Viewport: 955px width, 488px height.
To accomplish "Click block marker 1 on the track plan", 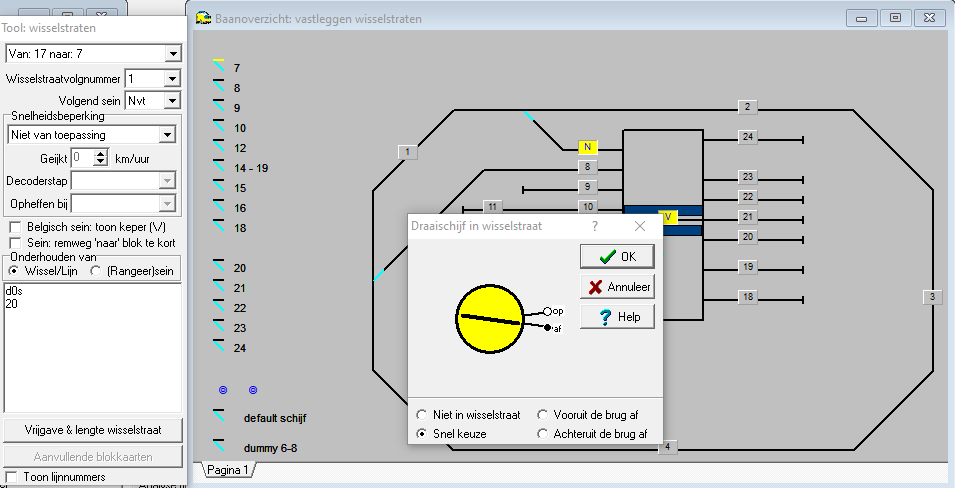I will pyautogui.click(x=407, y=152).
